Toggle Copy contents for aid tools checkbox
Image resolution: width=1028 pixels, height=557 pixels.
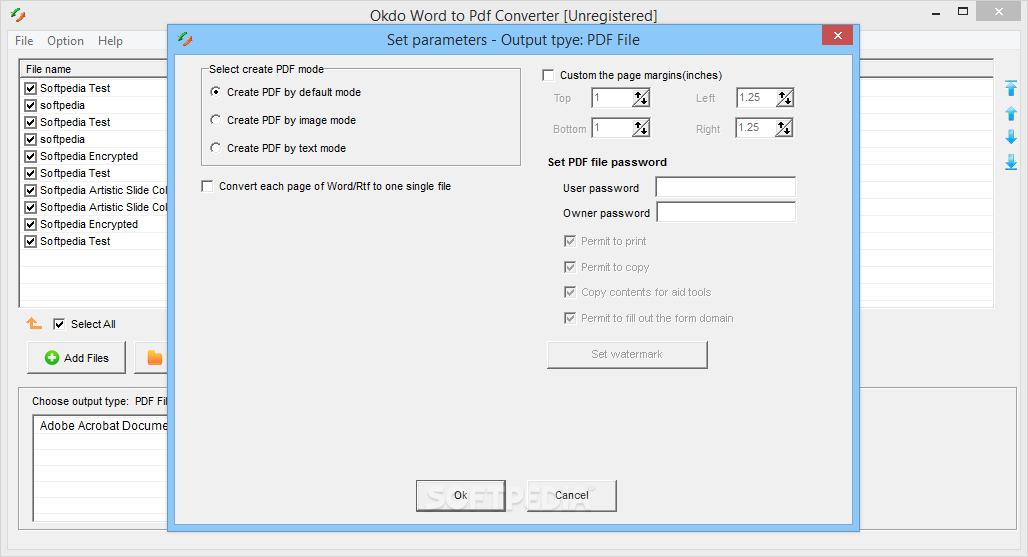point(570,292)
